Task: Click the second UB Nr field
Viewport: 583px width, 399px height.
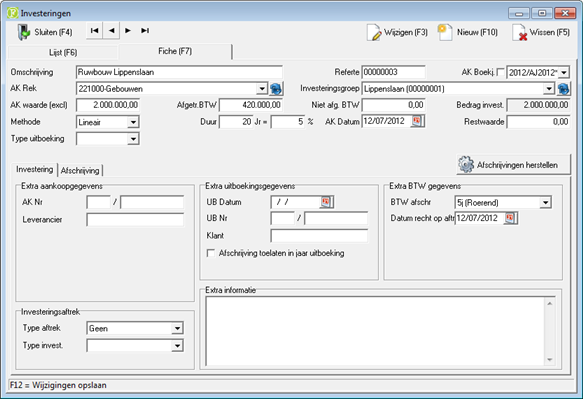Action: tap(336, 218)
